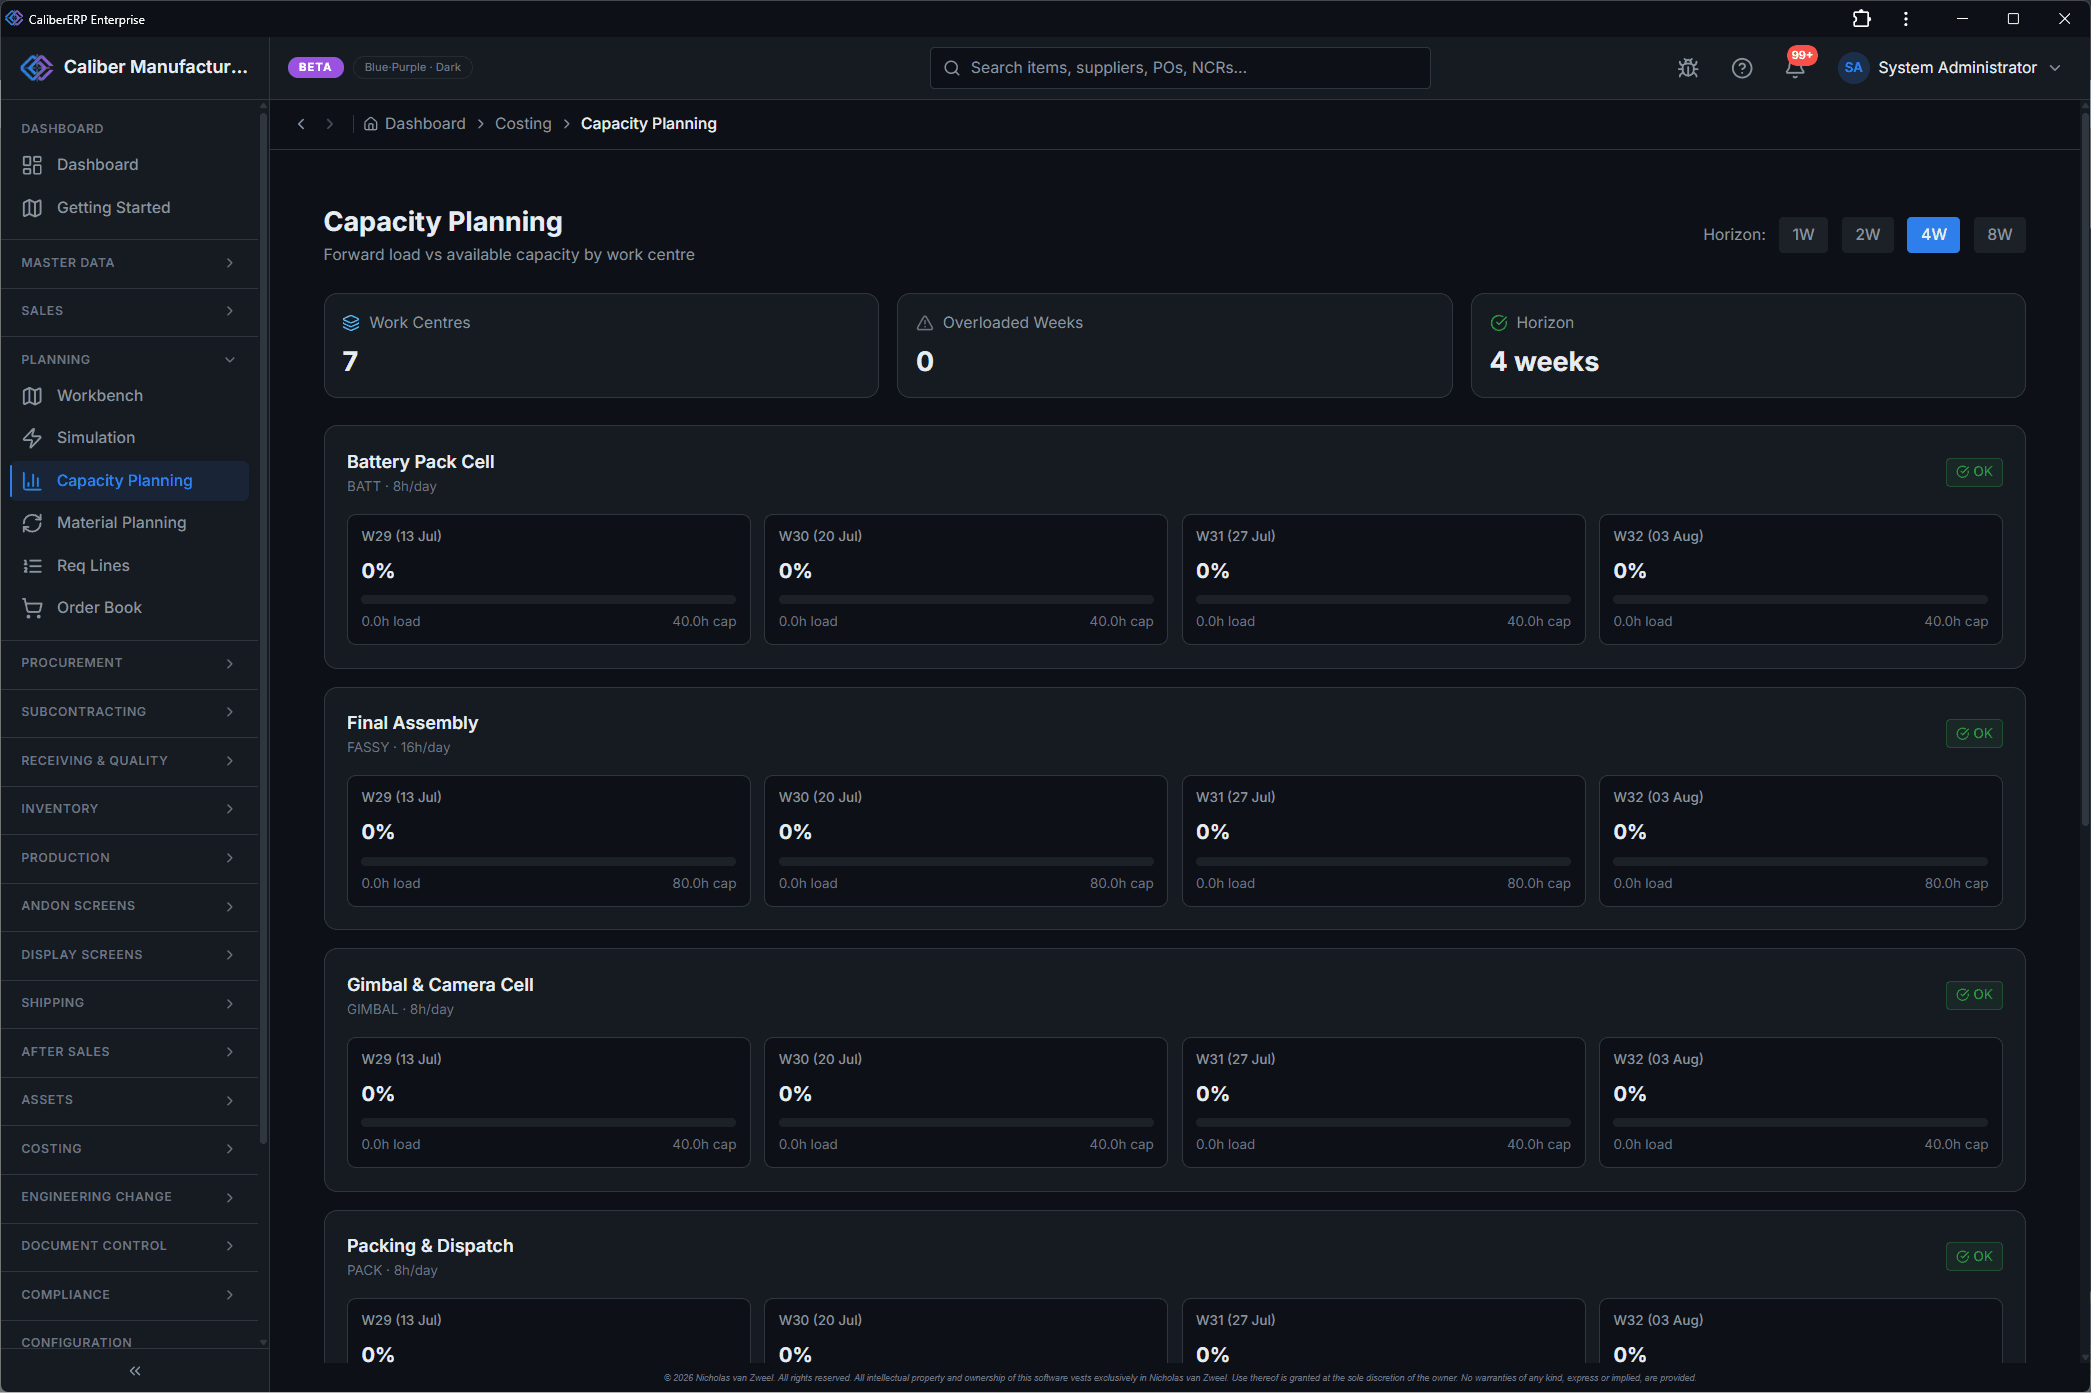Expand the Costing sidebar section

pyautogui.click(x=129, y=1149)
